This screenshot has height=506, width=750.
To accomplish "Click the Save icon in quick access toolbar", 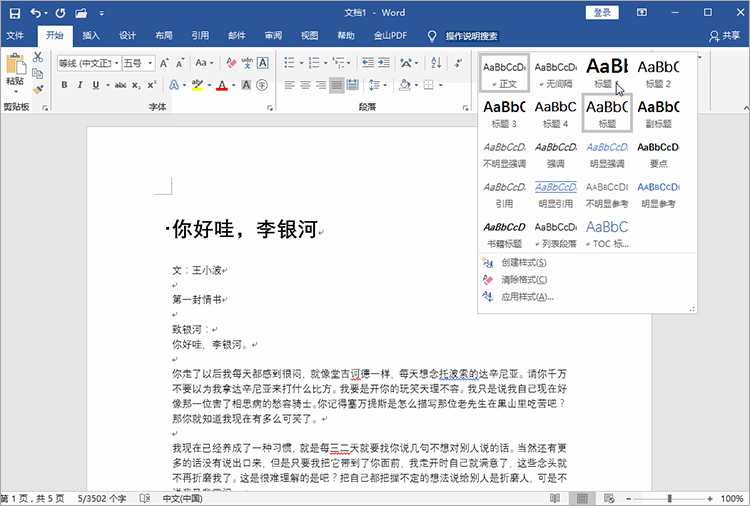I will click(15, 13).
